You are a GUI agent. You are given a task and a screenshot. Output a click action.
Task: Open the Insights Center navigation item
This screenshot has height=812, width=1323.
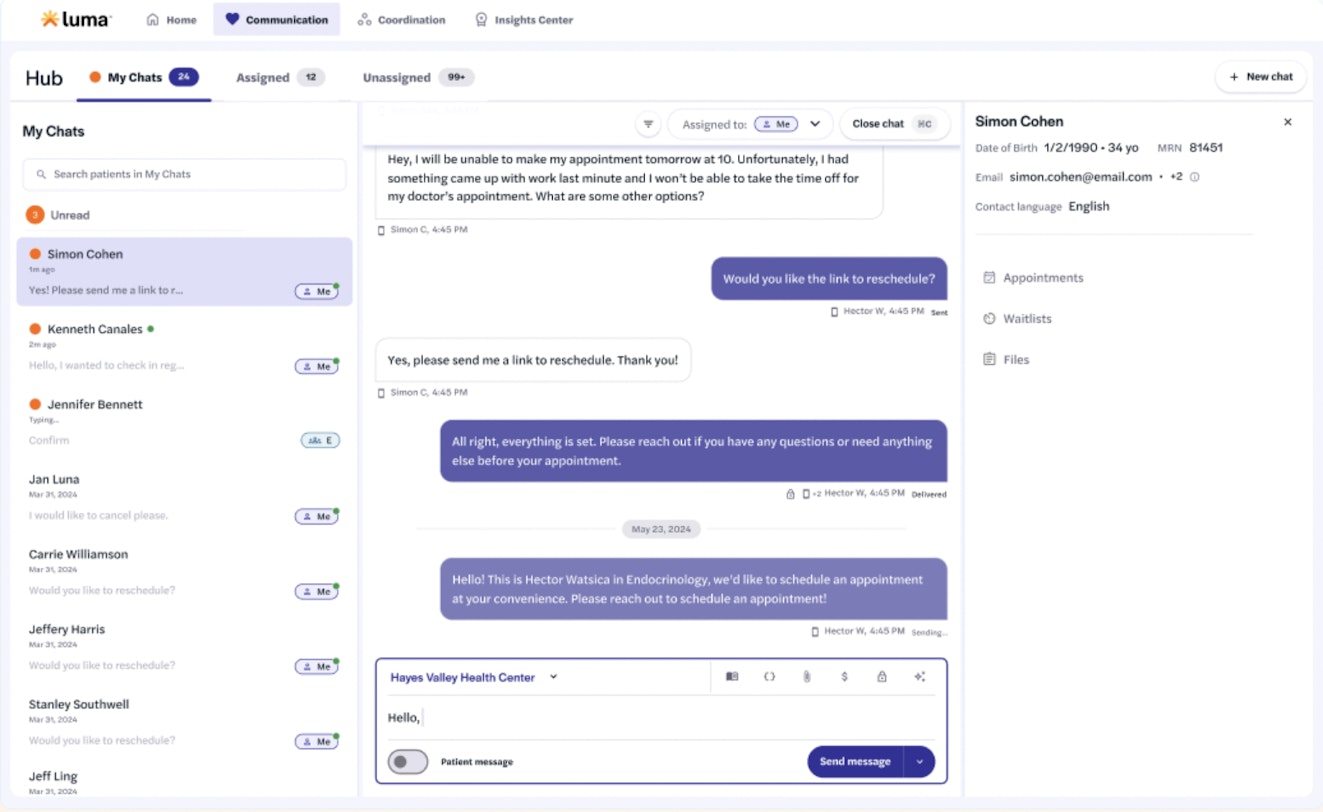click(x=523, y=18)
